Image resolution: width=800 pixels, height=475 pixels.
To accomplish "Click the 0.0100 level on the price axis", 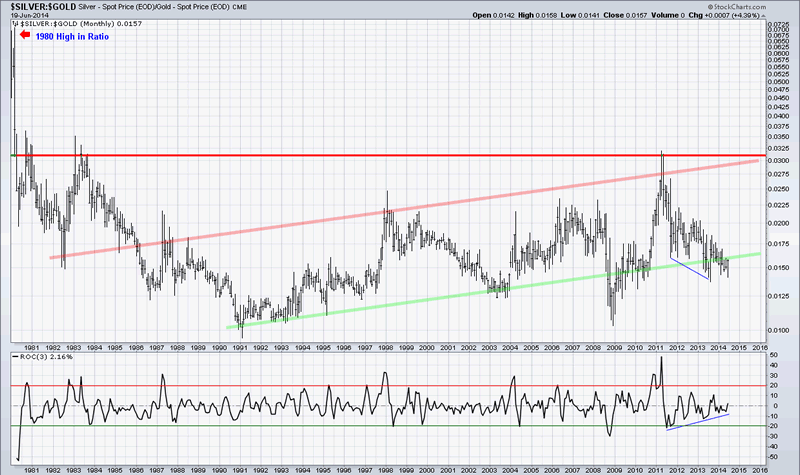I will 776,331.
